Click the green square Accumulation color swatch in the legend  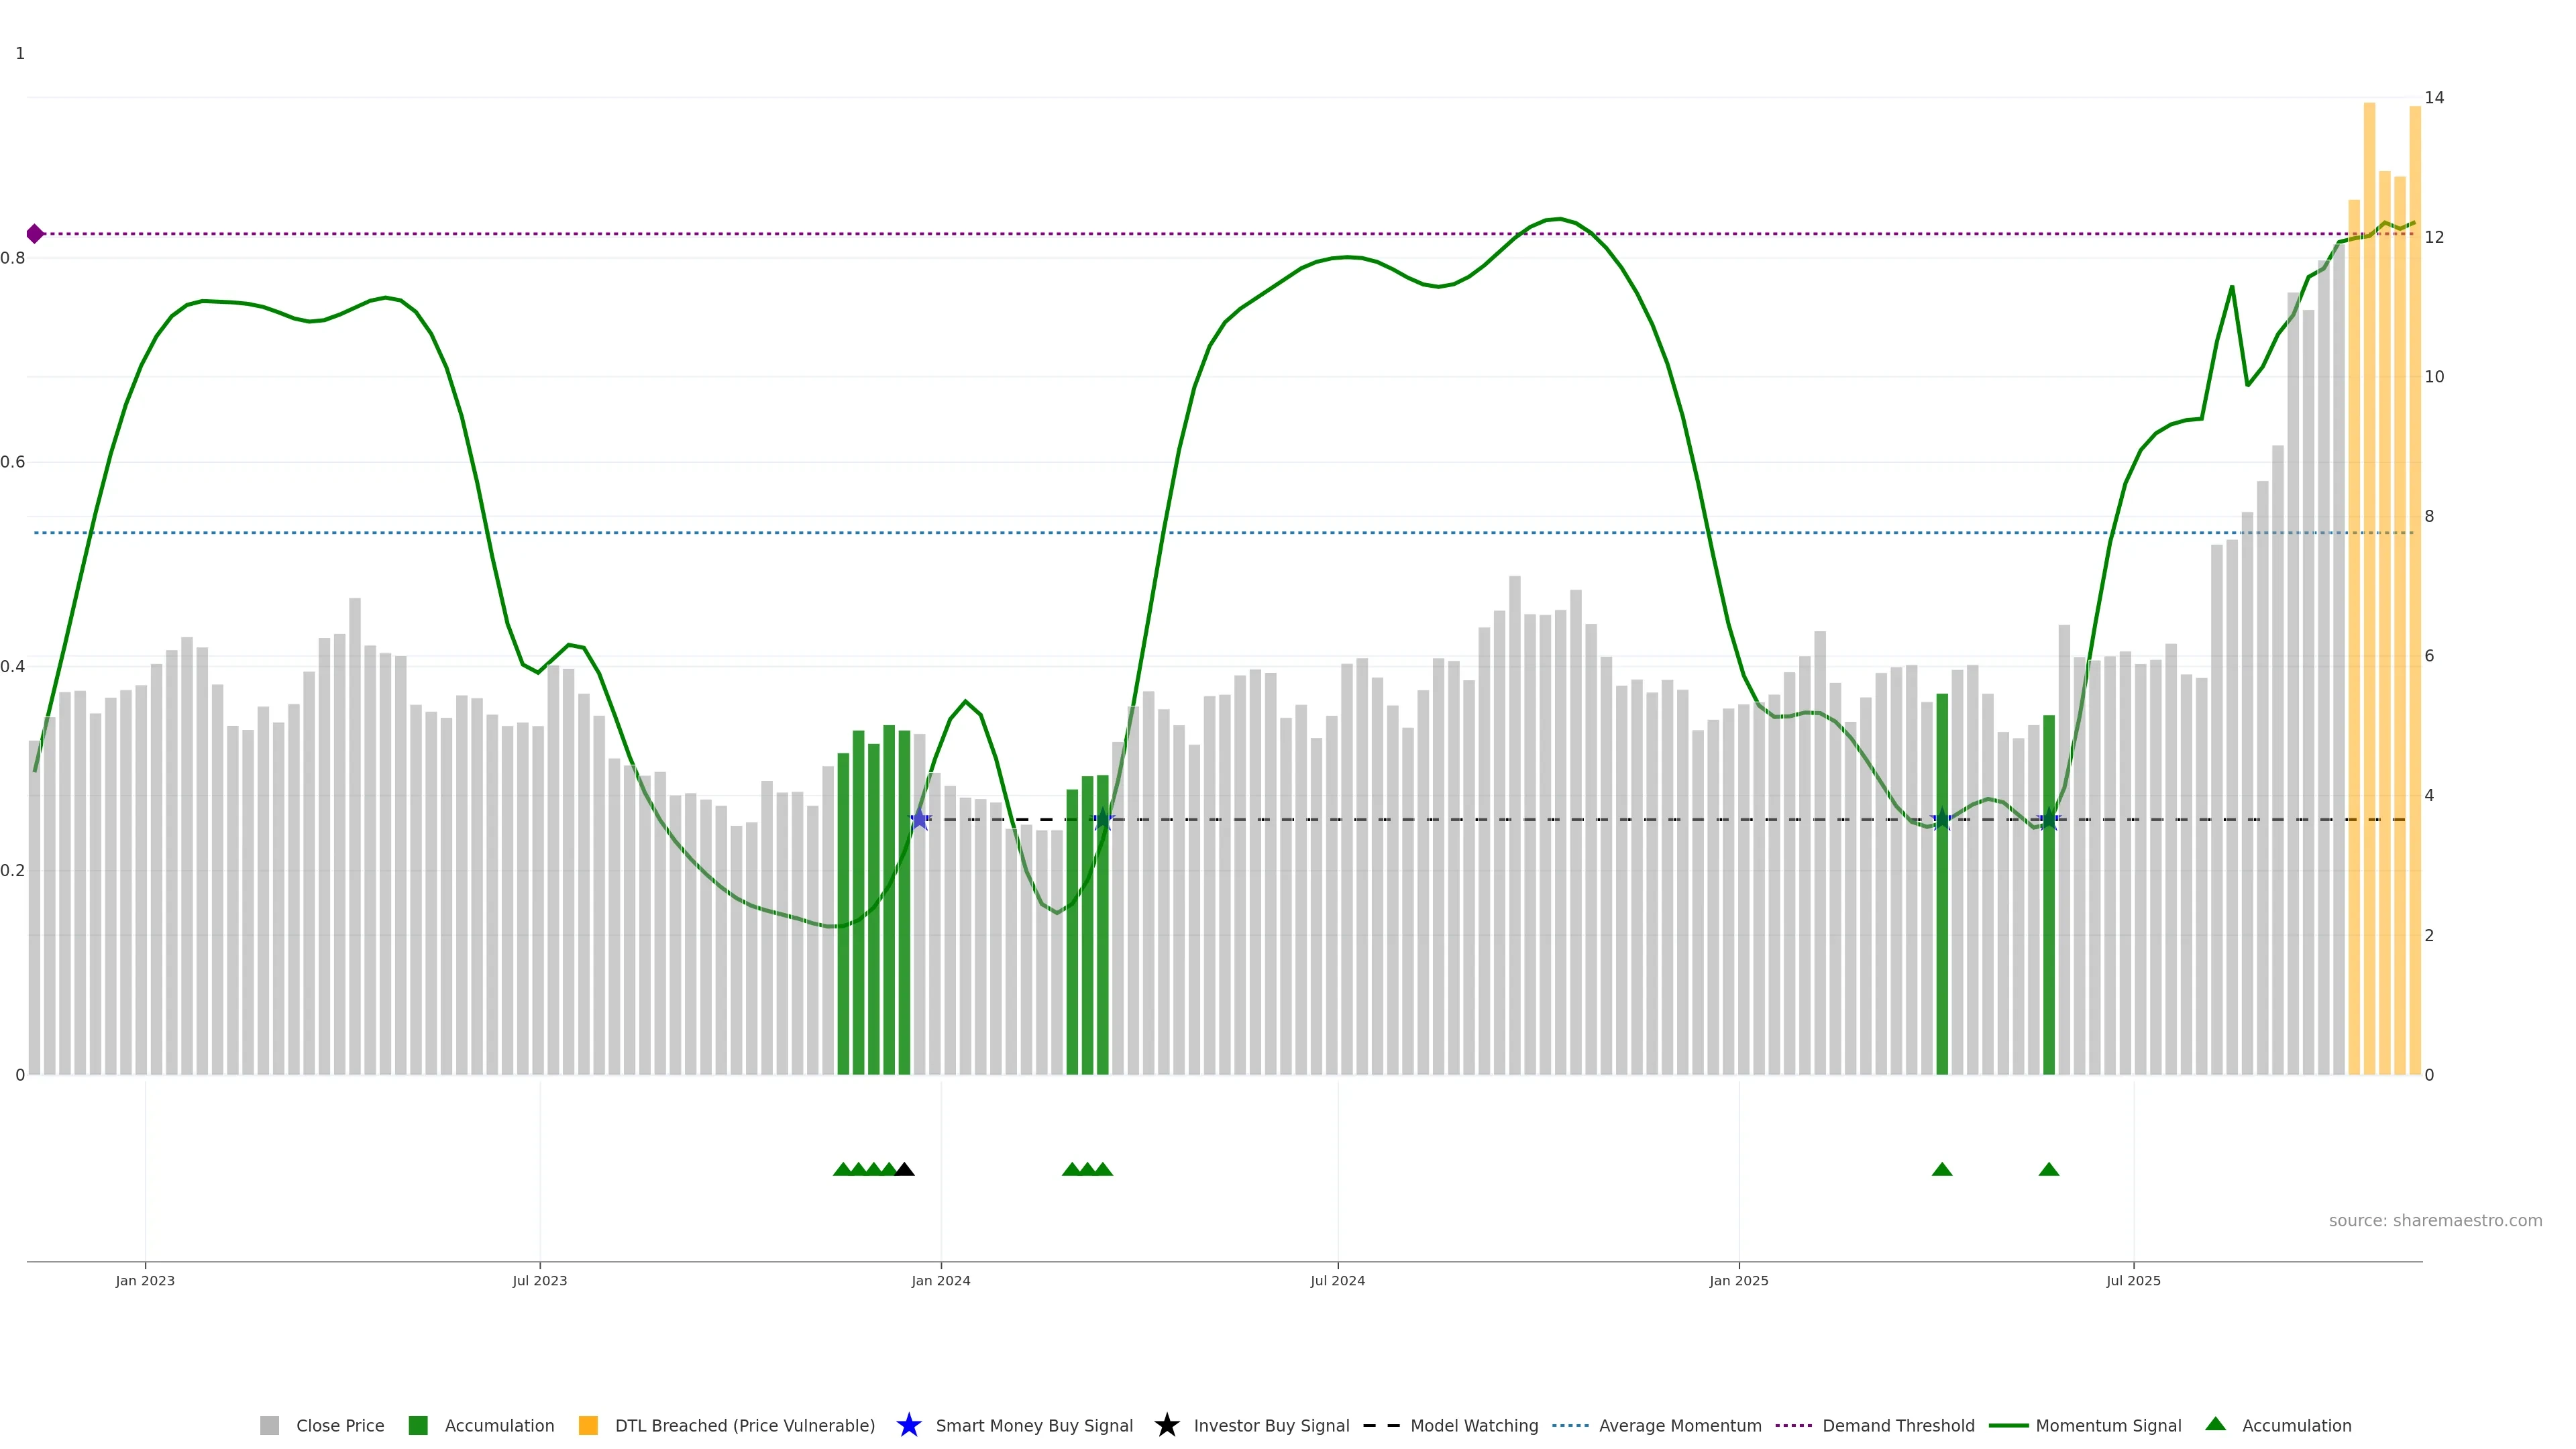pyautogui.click(x=418, y=1426)
